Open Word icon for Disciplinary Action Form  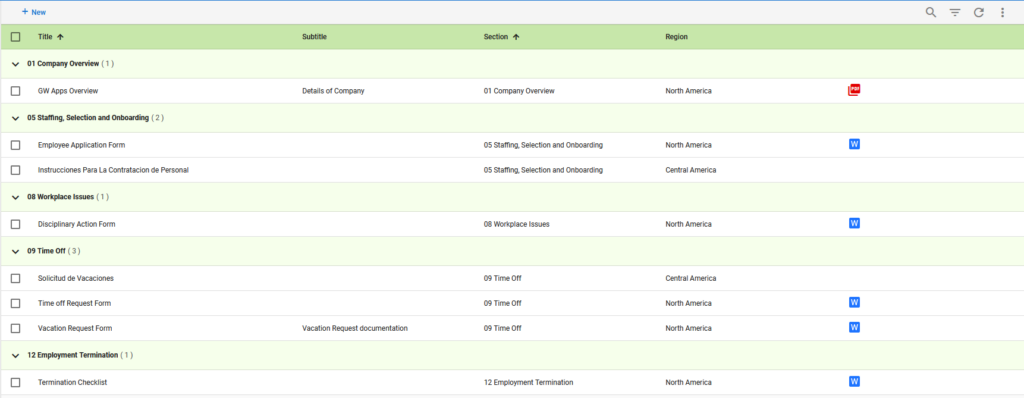tap(854, 223)
